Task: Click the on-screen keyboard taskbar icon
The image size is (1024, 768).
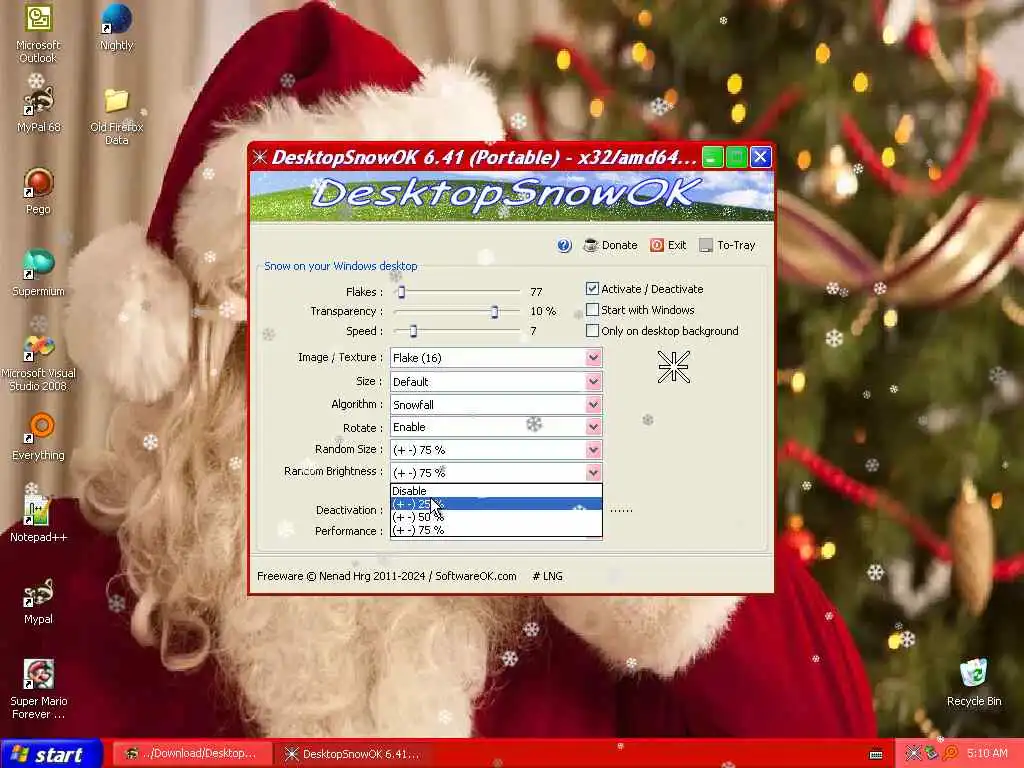Action: click(876, 754)
